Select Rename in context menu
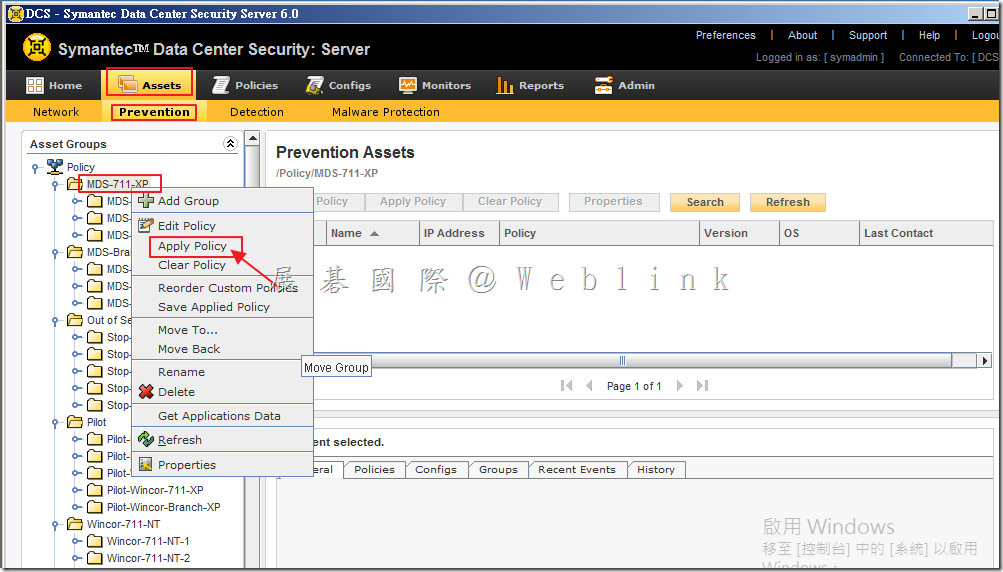The image size is (1003, 572). (x=222, y=372)
